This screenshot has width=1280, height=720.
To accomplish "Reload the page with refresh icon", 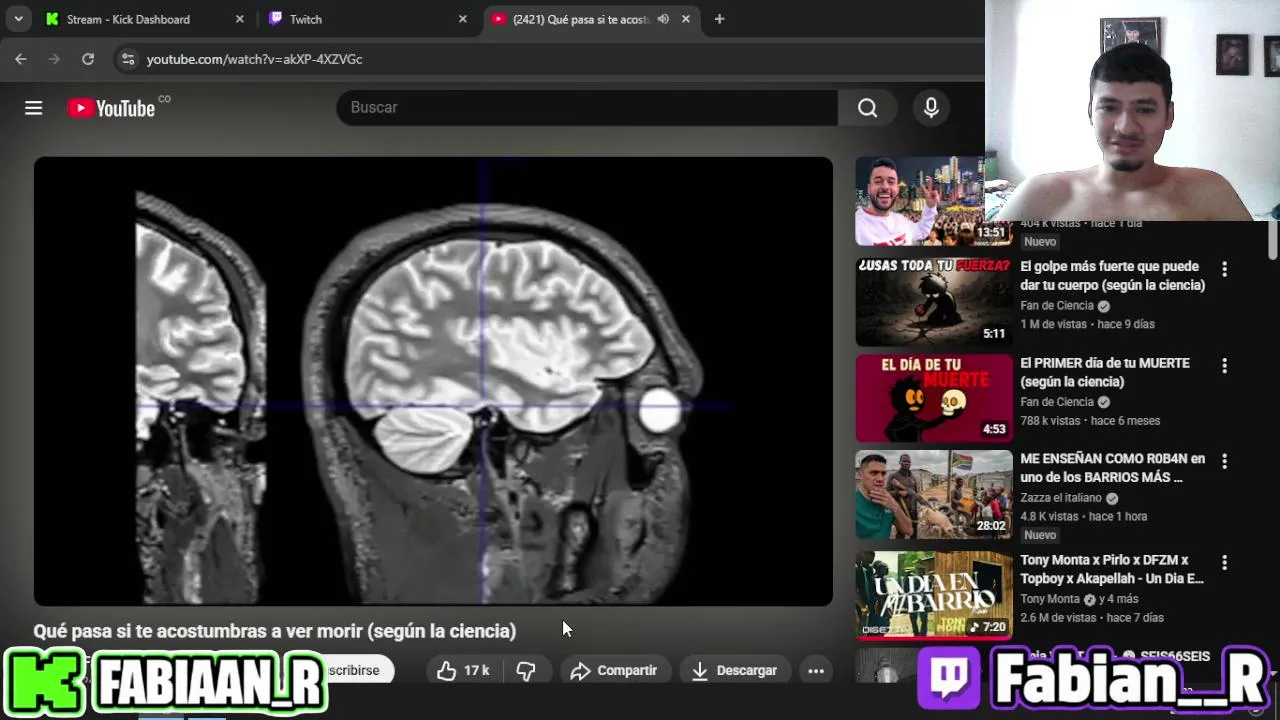I will [88, 59].
